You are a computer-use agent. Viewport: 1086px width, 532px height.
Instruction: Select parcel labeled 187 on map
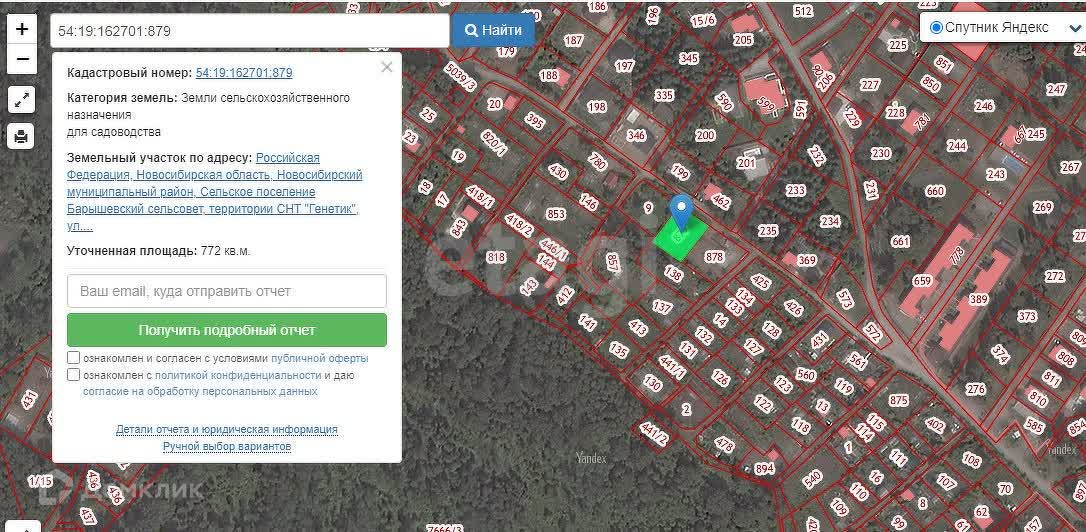click(573, 40)
